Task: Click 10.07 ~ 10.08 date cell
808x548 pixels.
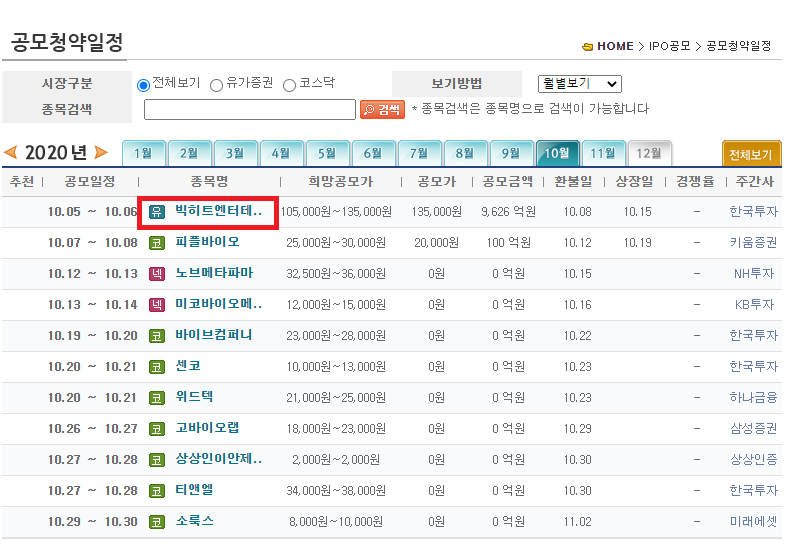Action: pyautogui.click(x=93, y=243)
